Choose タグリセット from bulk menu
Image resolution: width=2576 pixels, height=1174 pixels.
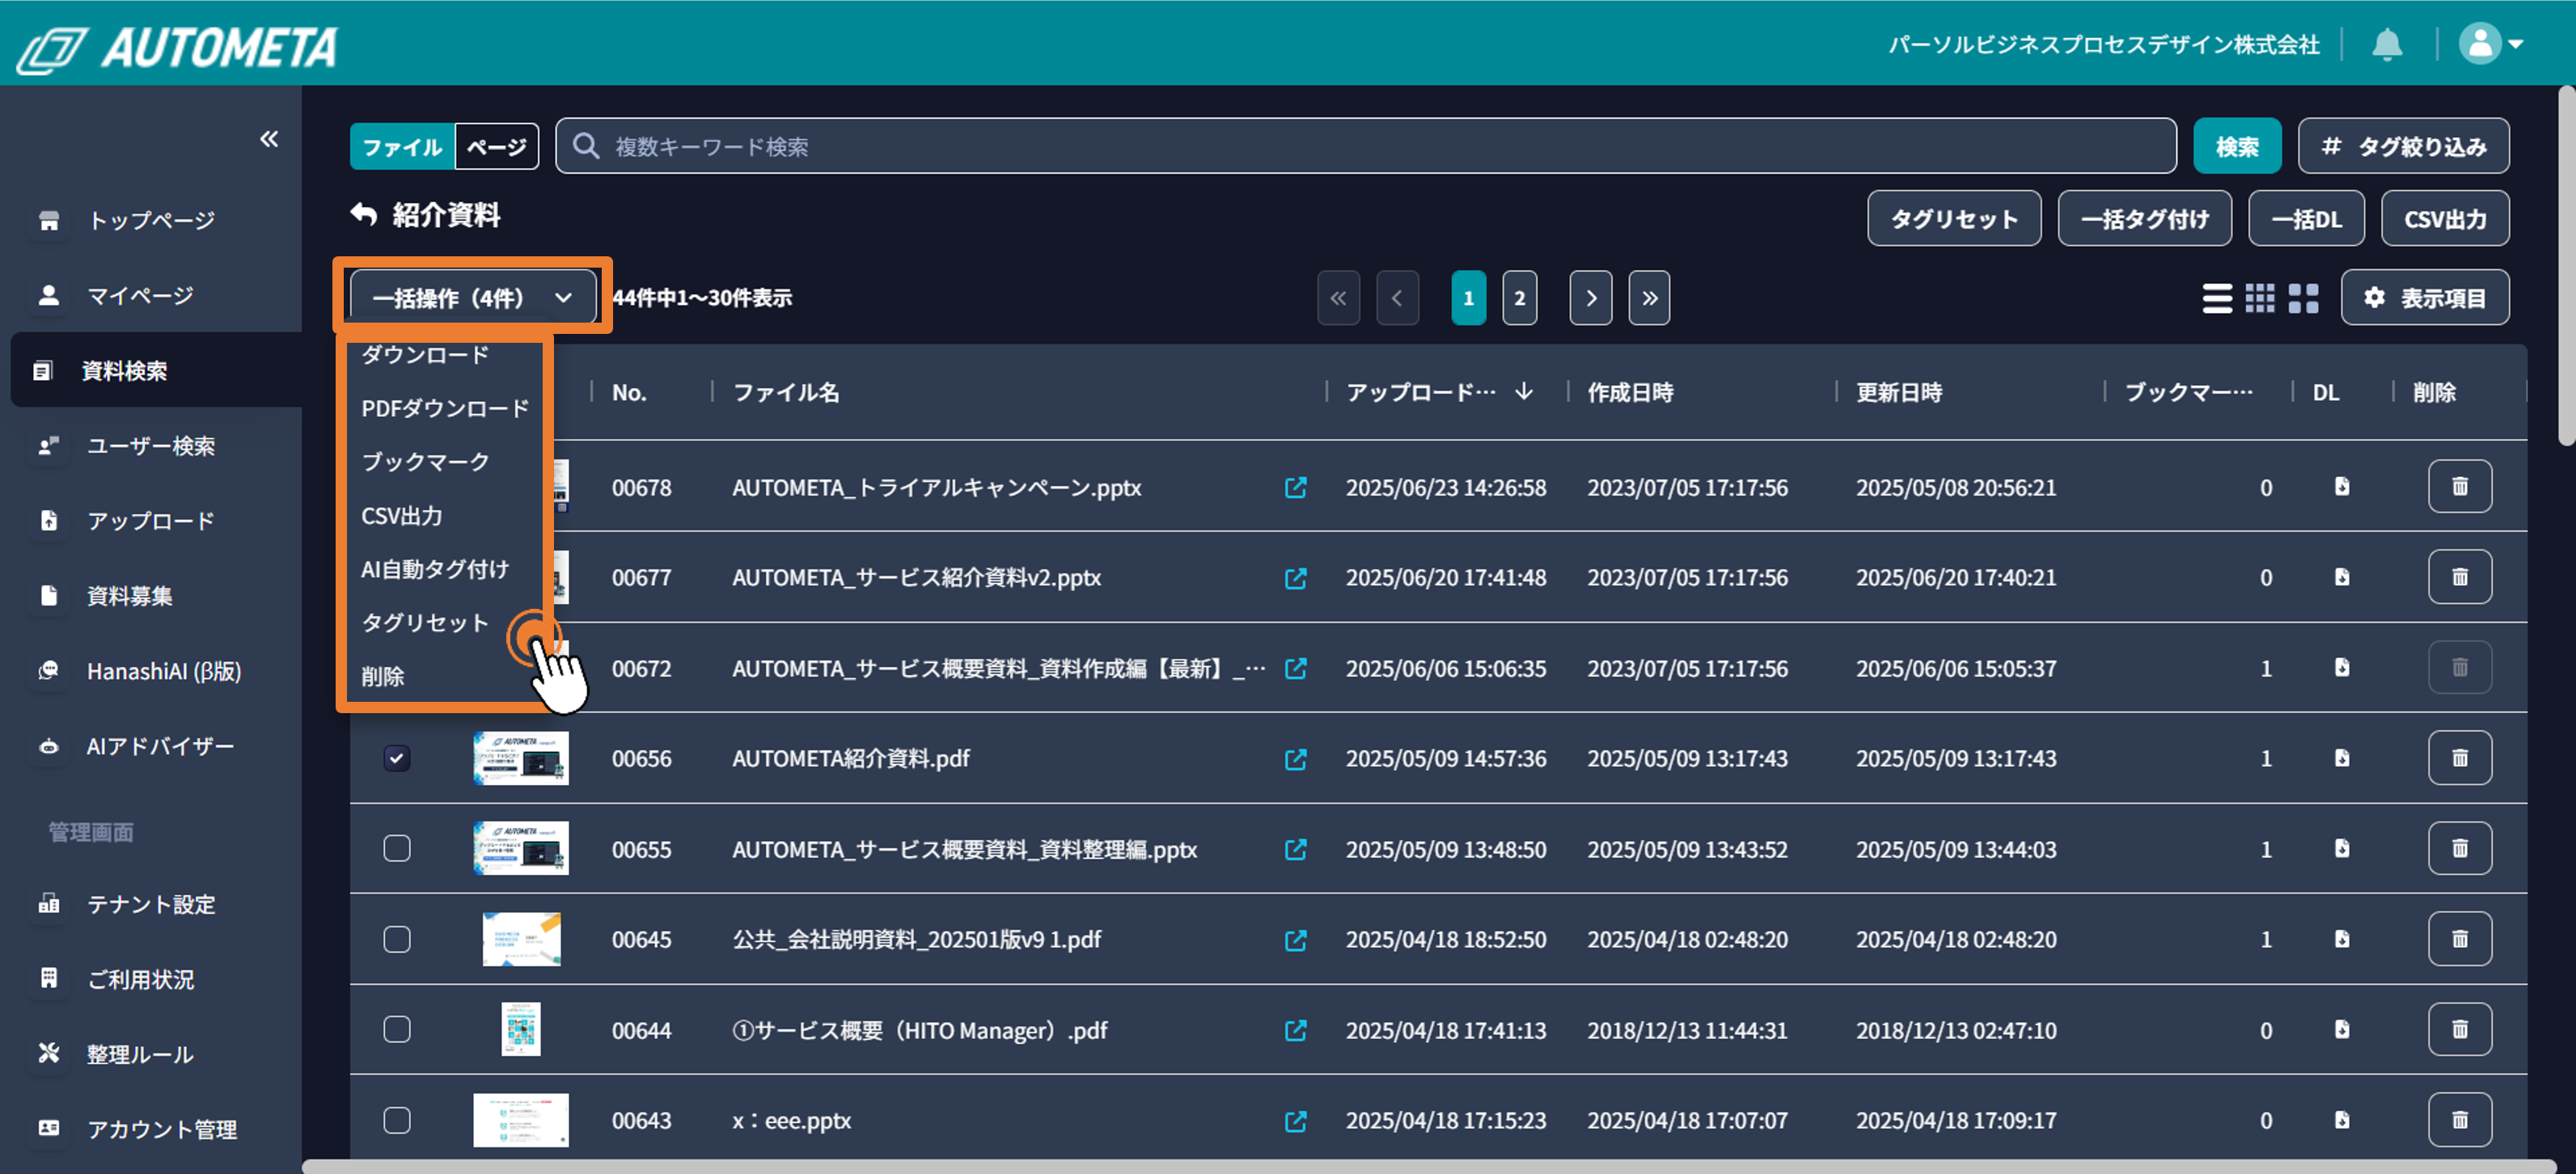[425, 623]
